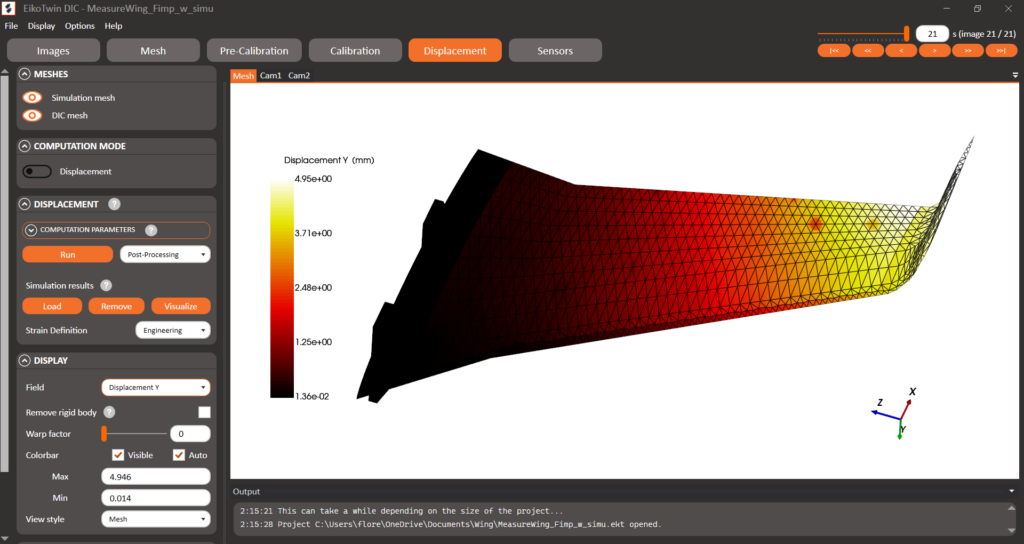Image resolution: width=1024 pixels, height=544 pixels.
Task: Open help icon next to Simulation results
Action: click(106, 285)
